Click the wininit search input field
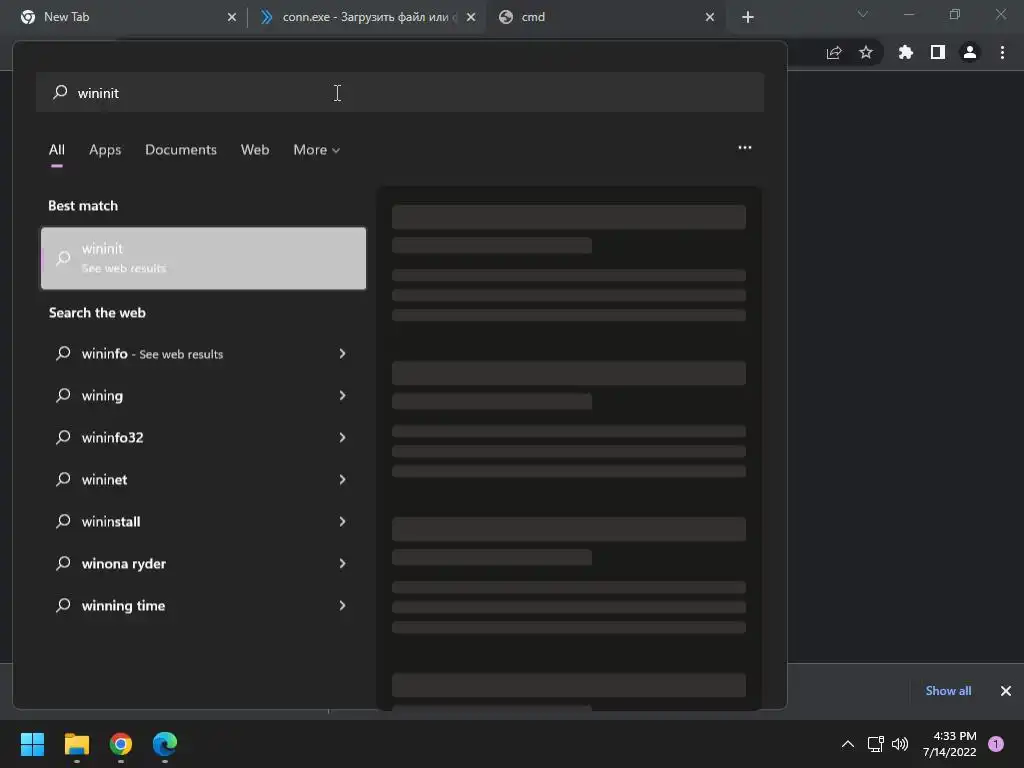 click(x=400, y=93)
